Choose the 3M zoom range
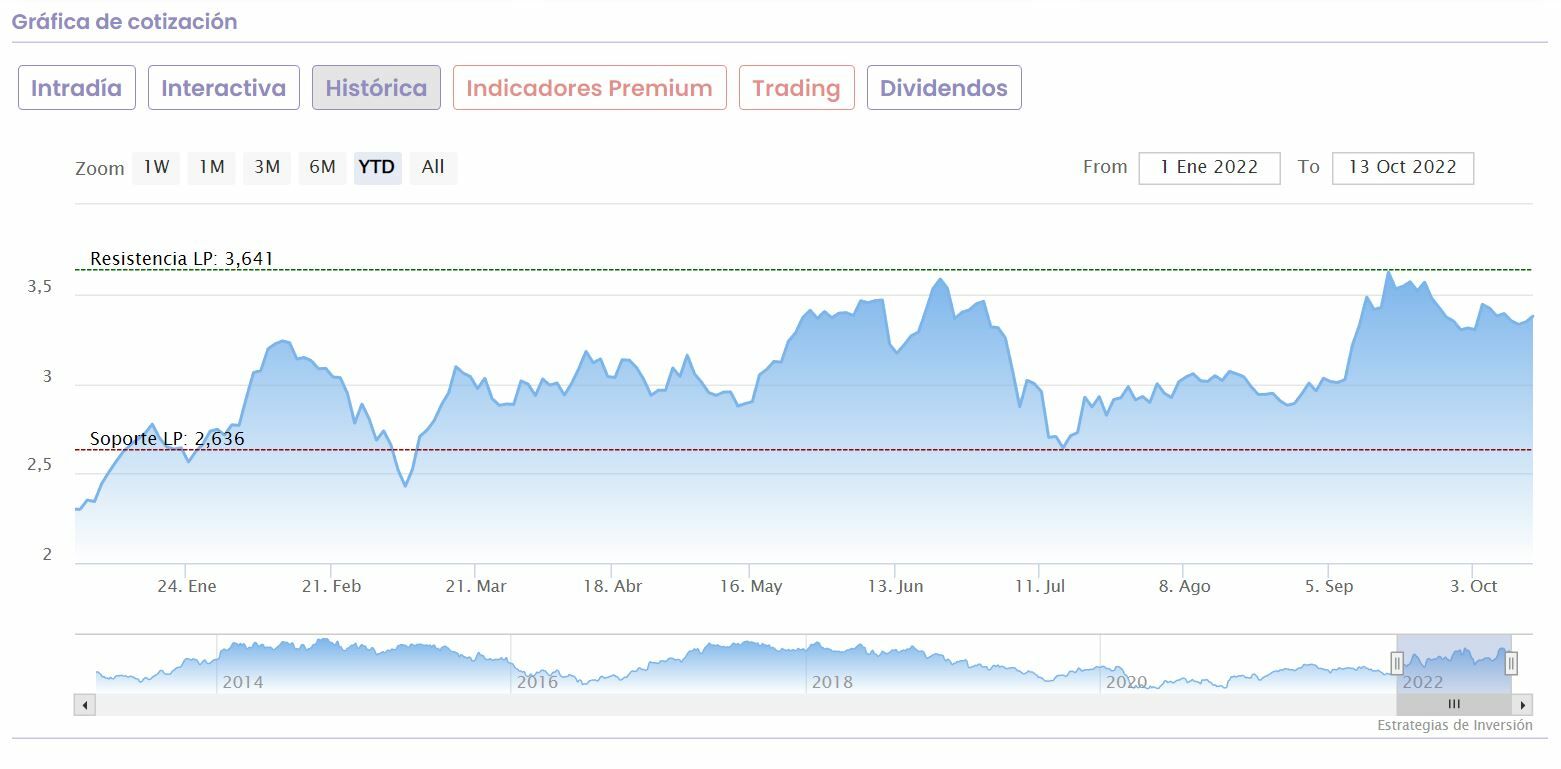This screenshot has height=769, width=1561. (x=266, y=167)
